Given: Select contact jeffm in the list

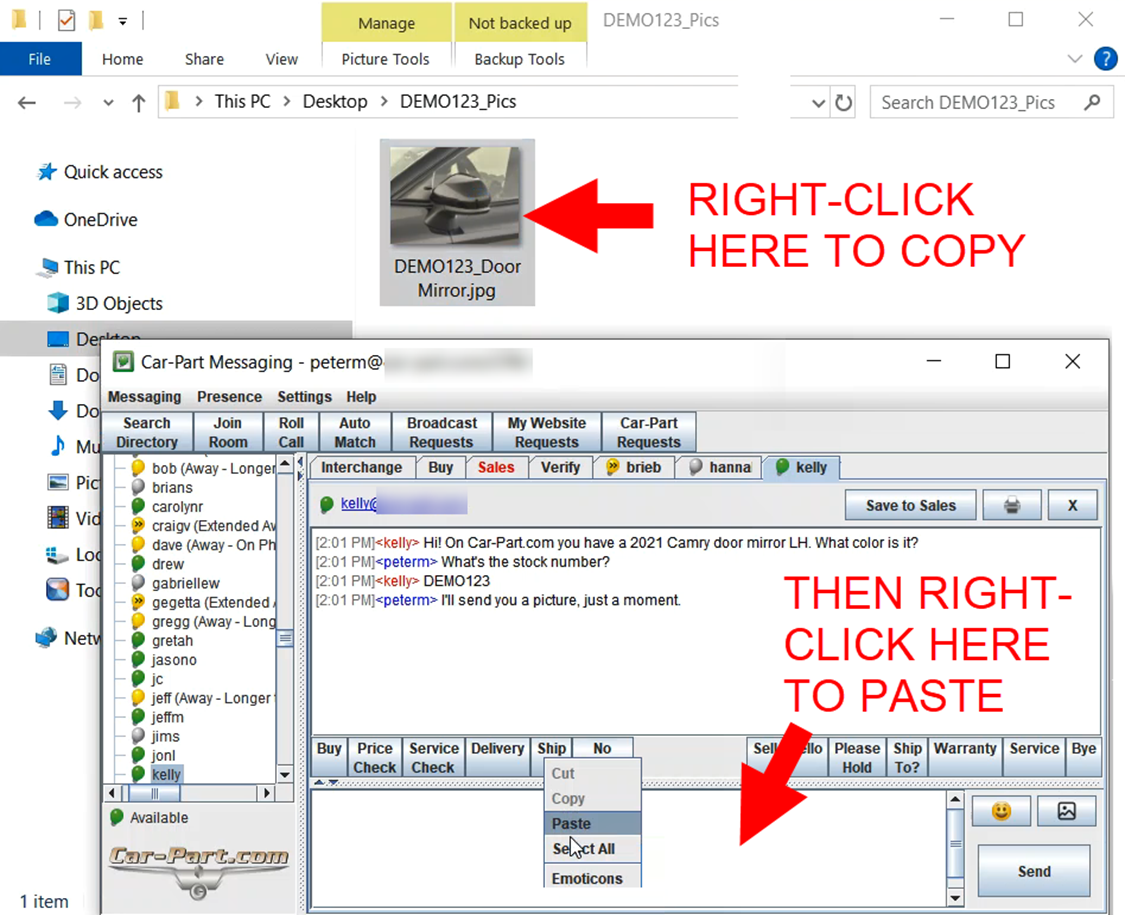Looking at the screenshot, I should (168, 717).
